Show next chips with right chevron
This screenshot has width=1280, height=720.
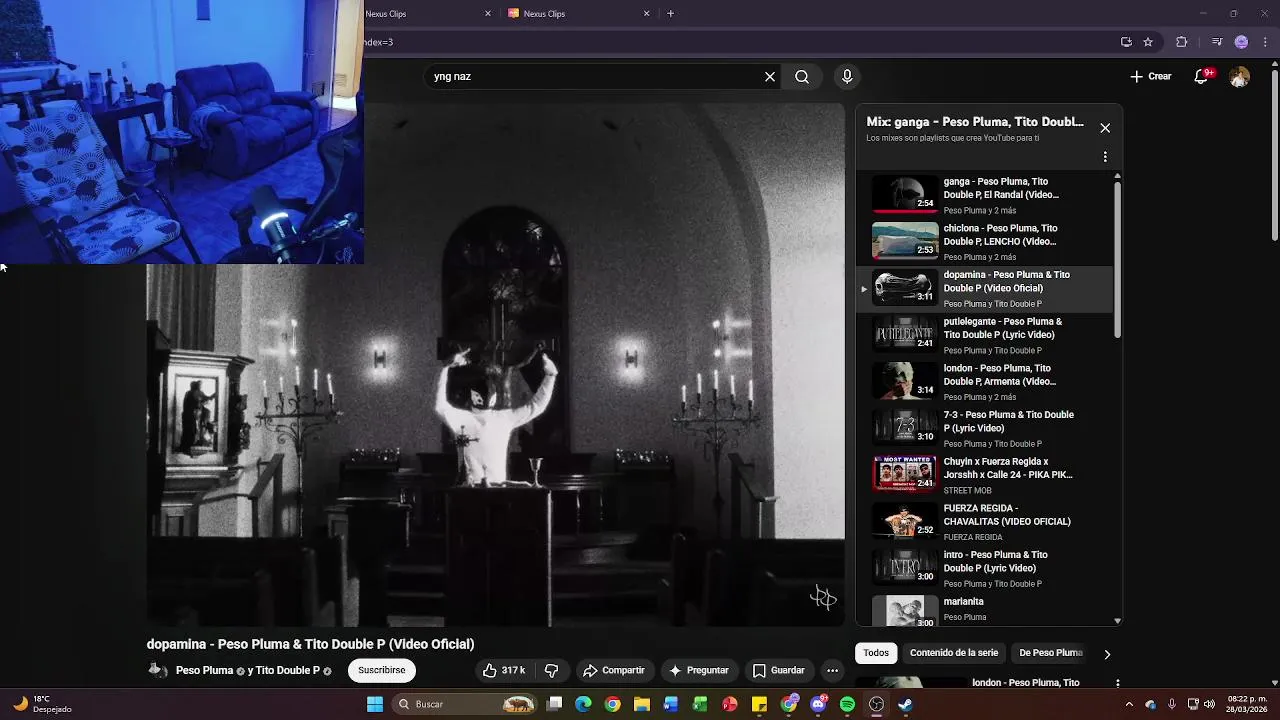(1107, 654)
